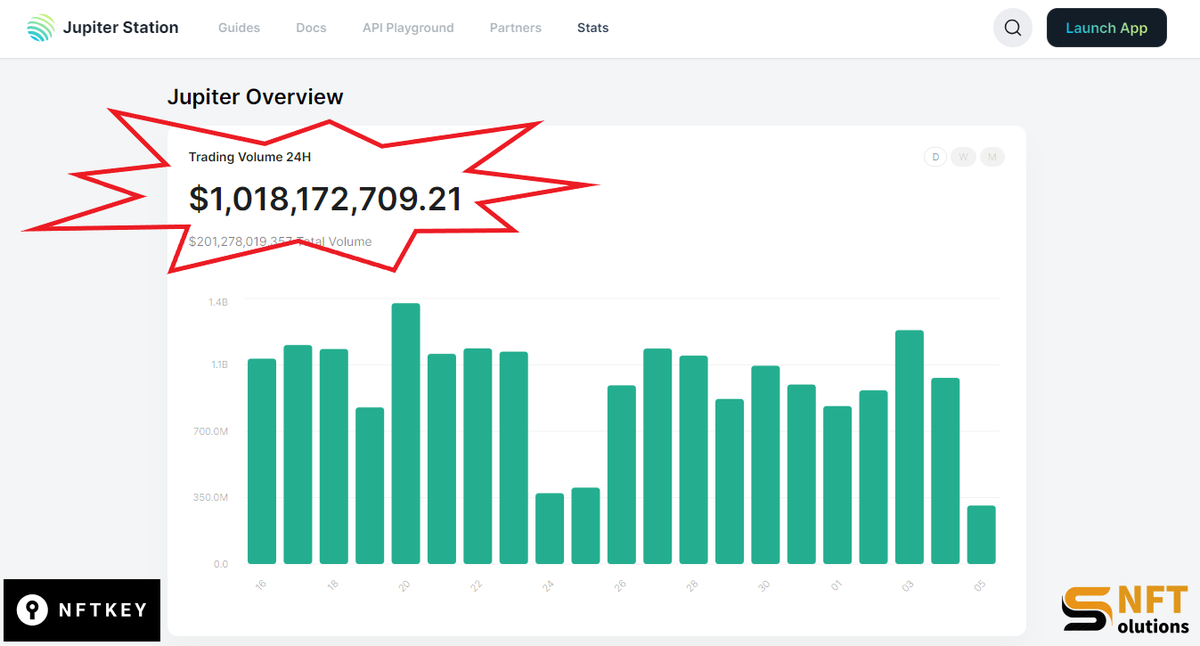The height and width of the screenshot is (646, 1200).
Task: Open the Guides nav item
Action: point(239,28)
